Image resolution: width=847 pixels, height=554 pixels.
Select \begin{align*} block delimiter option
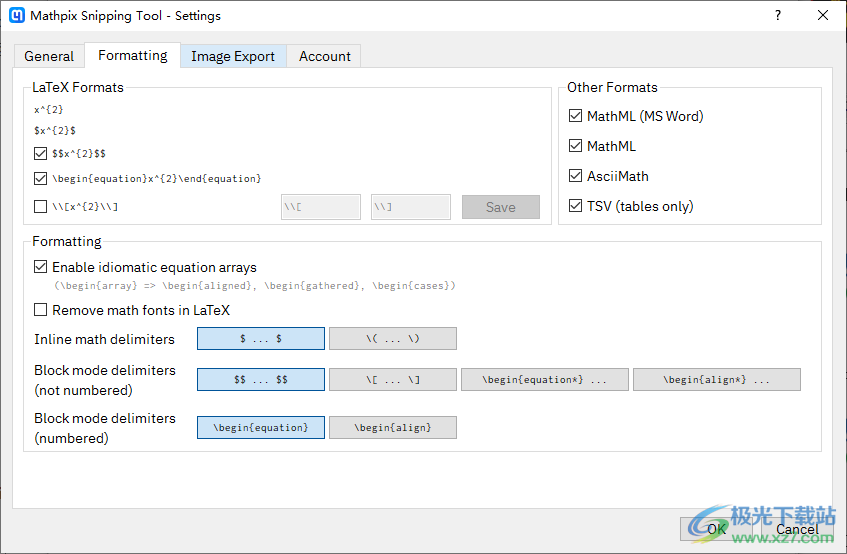717,380
